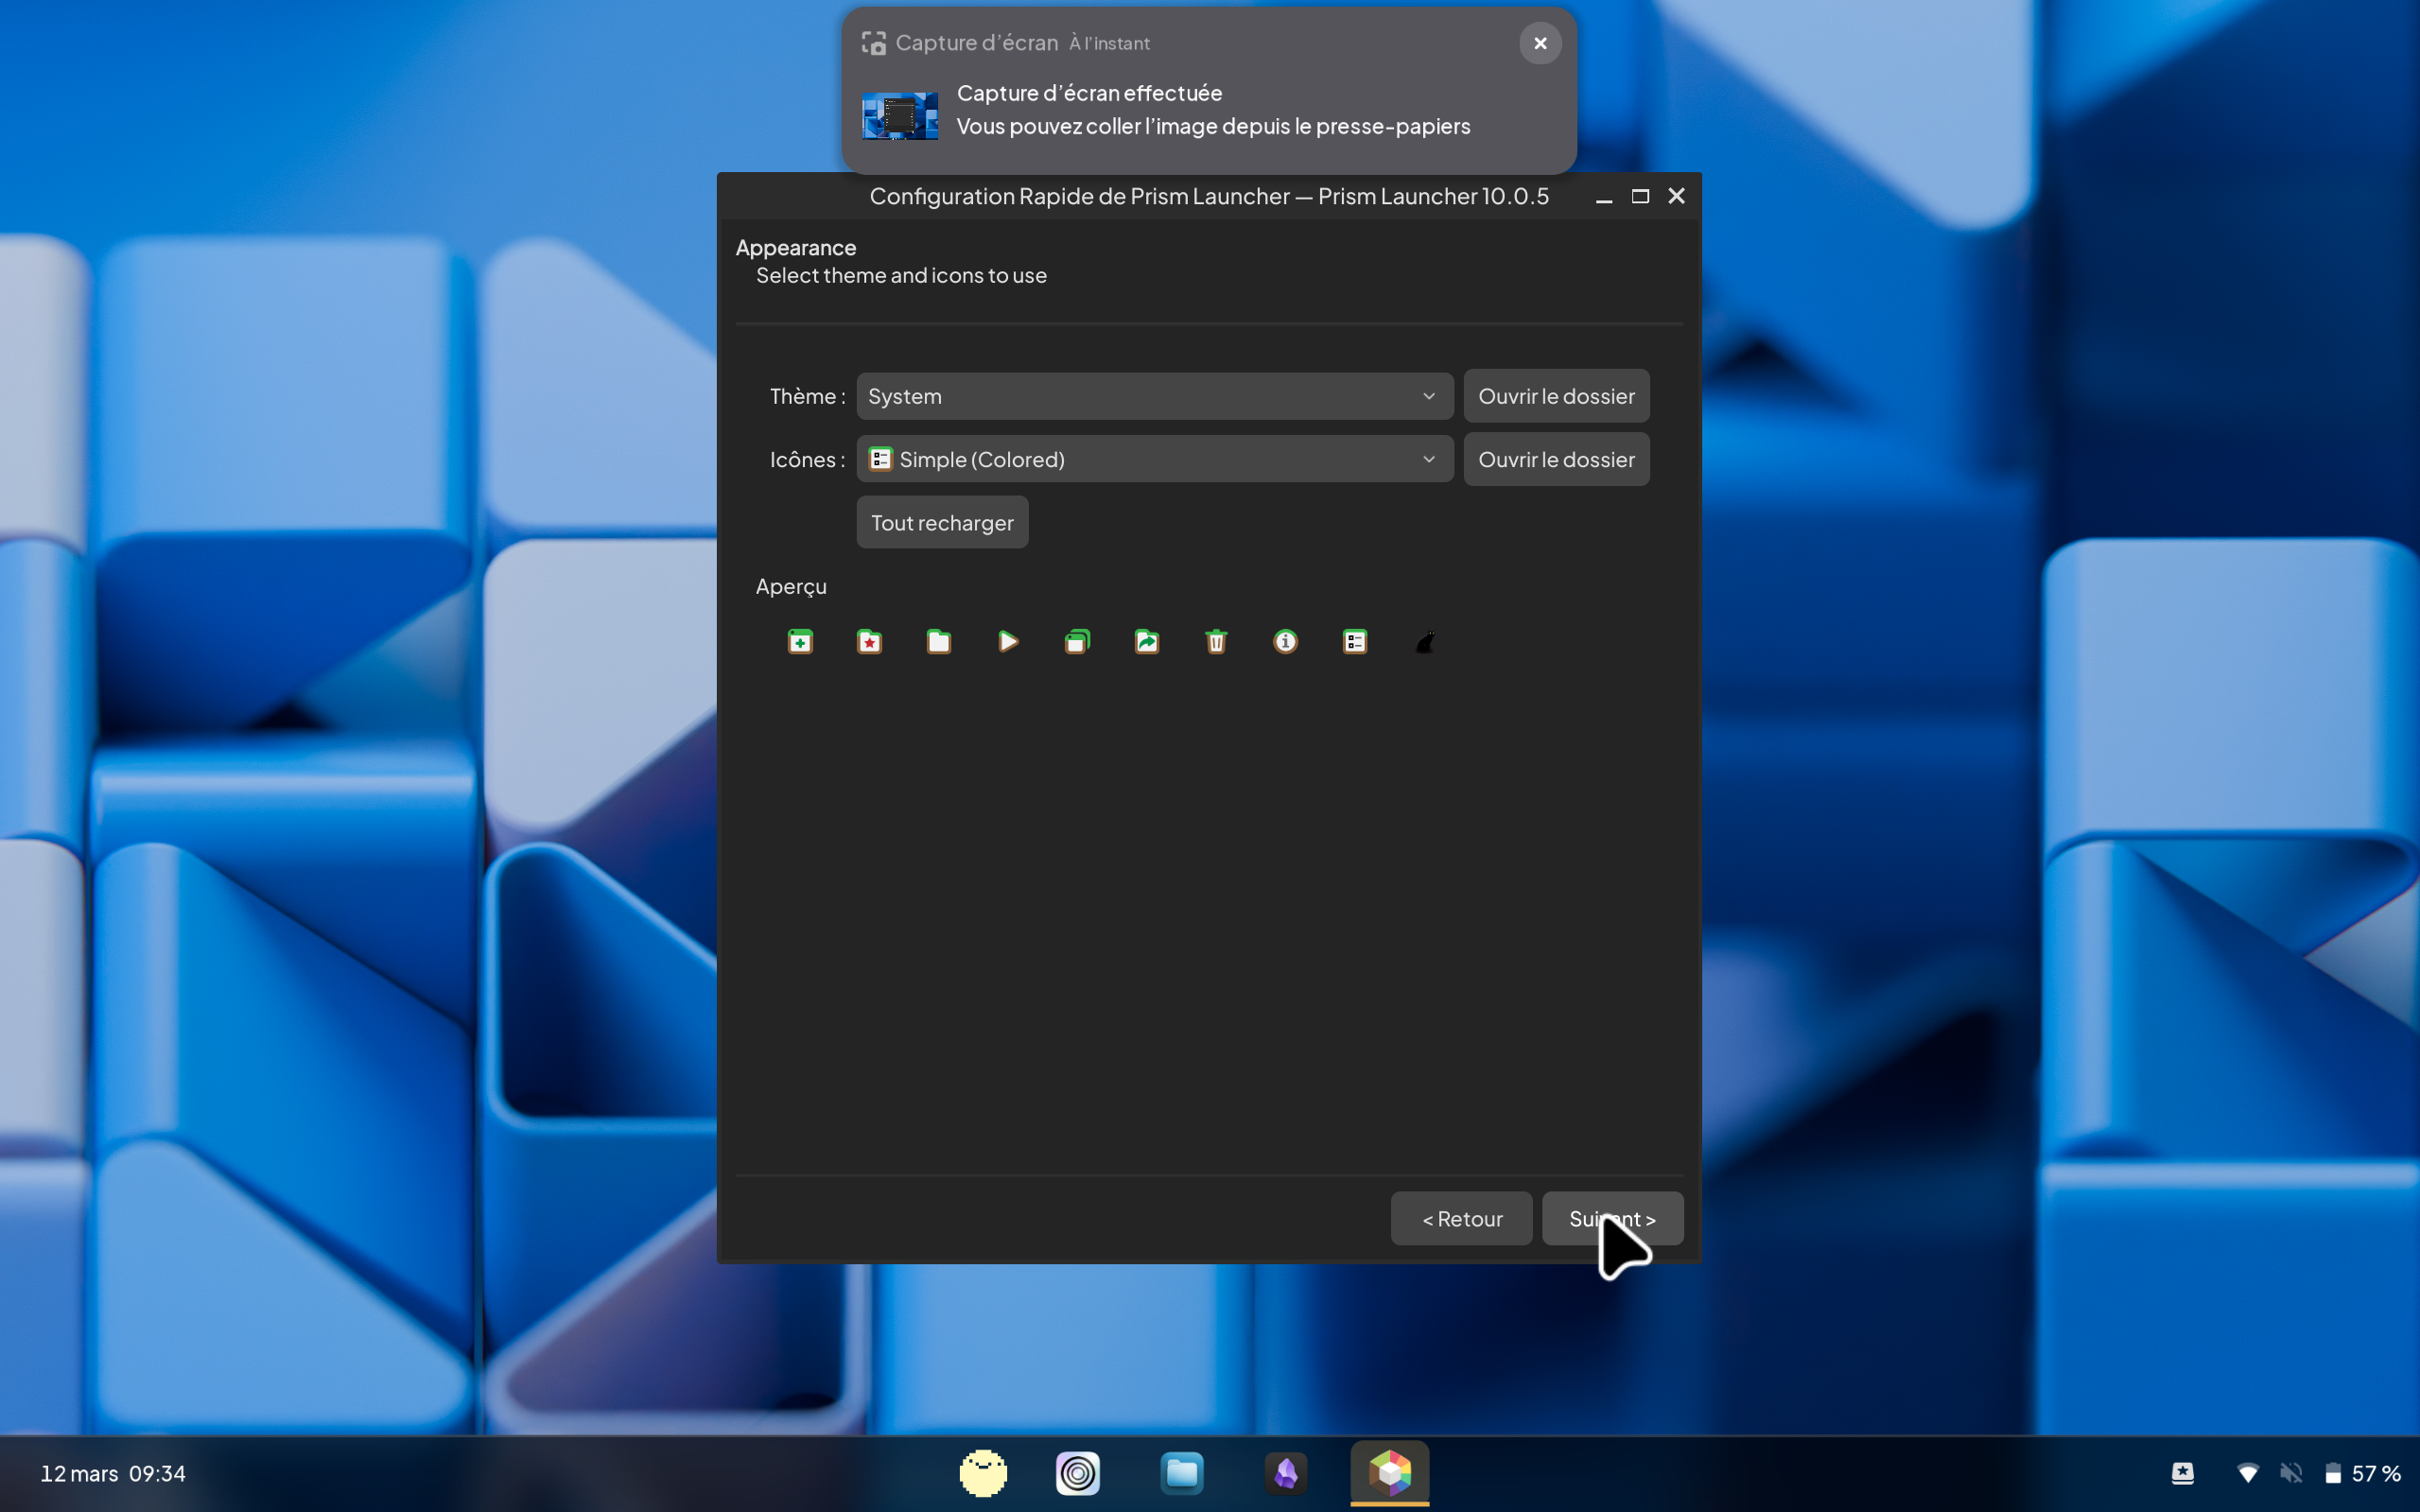2420x1512 pixels.
Task: Click the copy instance preview icon
Action: tap(1077, 642)
